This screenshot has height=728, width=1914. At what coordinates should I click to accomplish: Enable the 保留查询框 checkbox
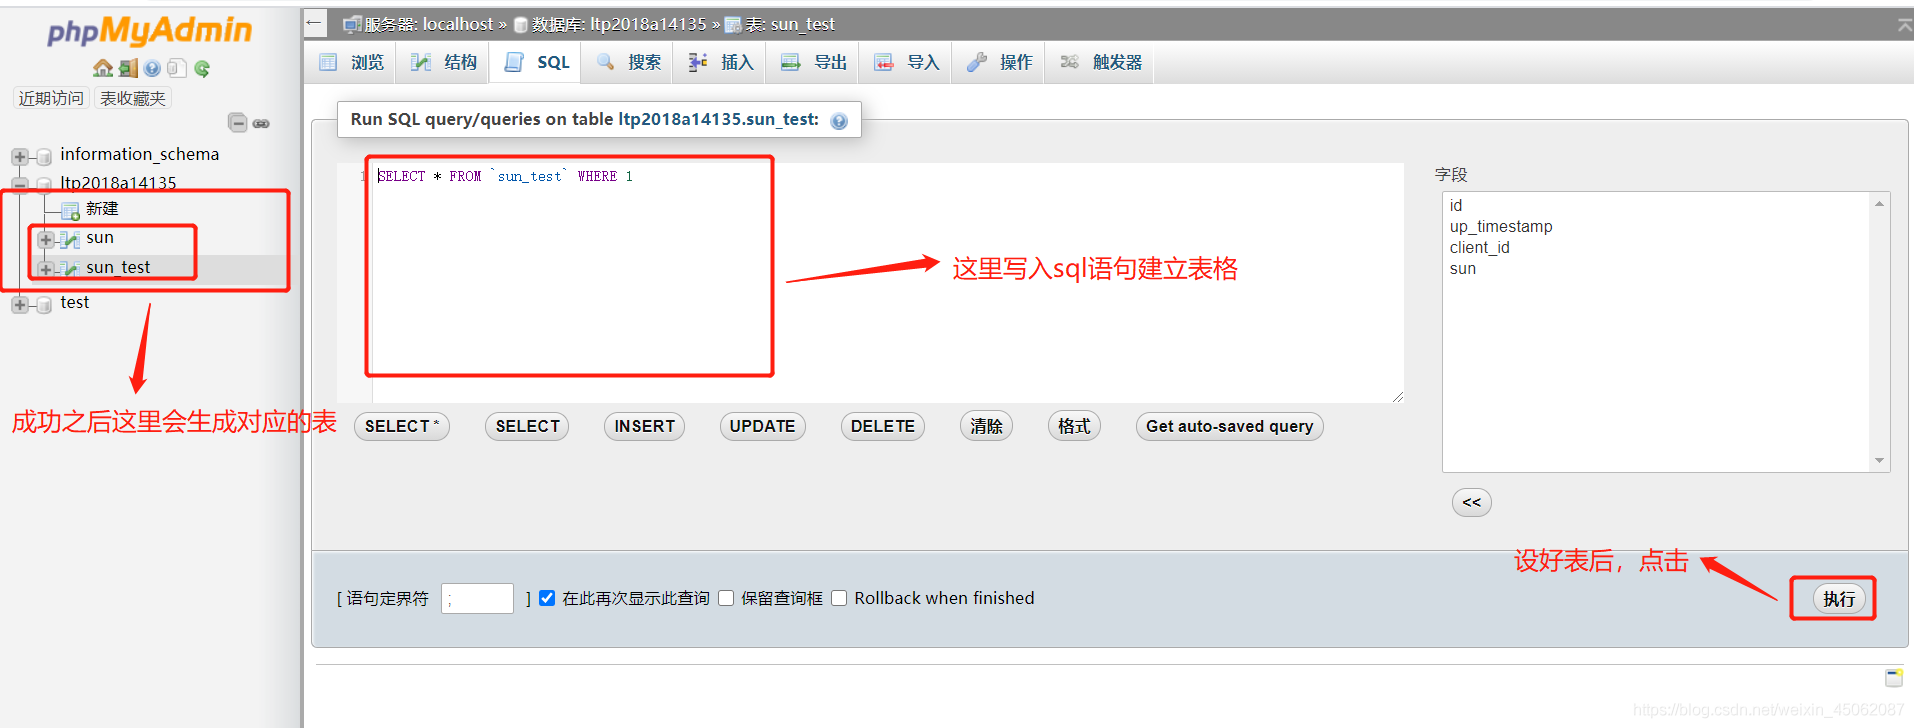726,598
